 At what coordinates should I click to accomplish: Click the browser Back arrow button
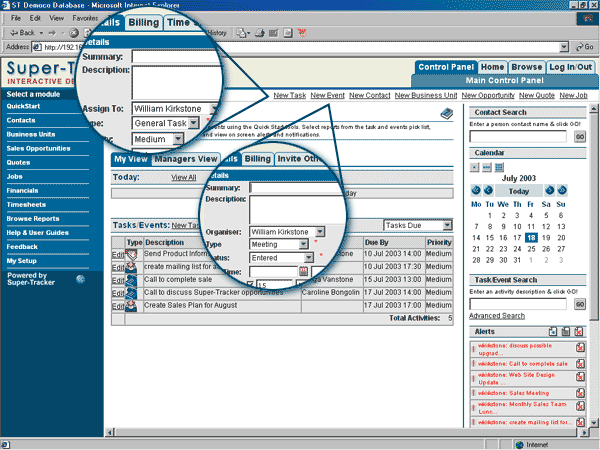[x=22, y=33]
